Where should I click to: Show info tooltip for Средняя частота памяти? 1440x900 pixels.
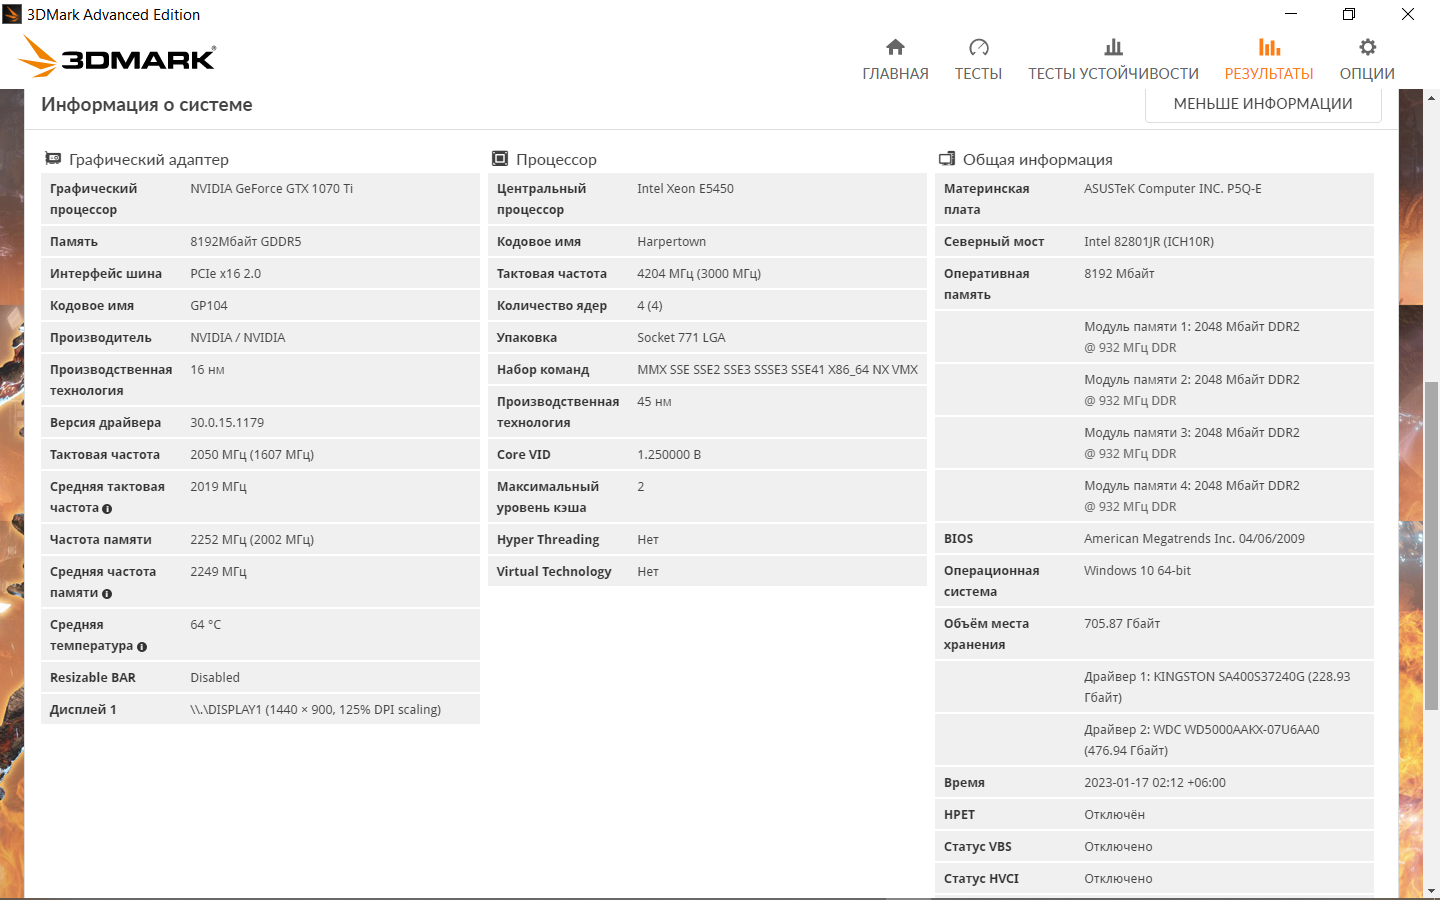click(107, 594)
